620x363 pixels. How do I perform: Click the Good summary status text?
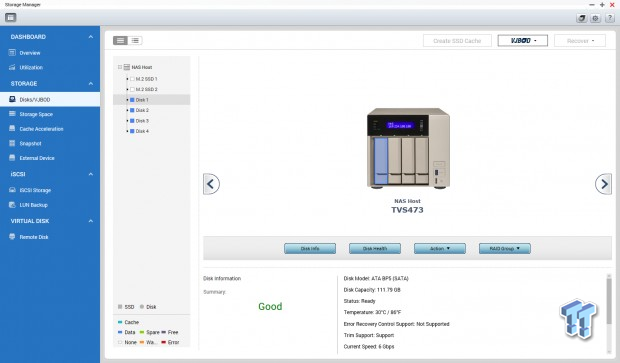[x=270, y=306]
